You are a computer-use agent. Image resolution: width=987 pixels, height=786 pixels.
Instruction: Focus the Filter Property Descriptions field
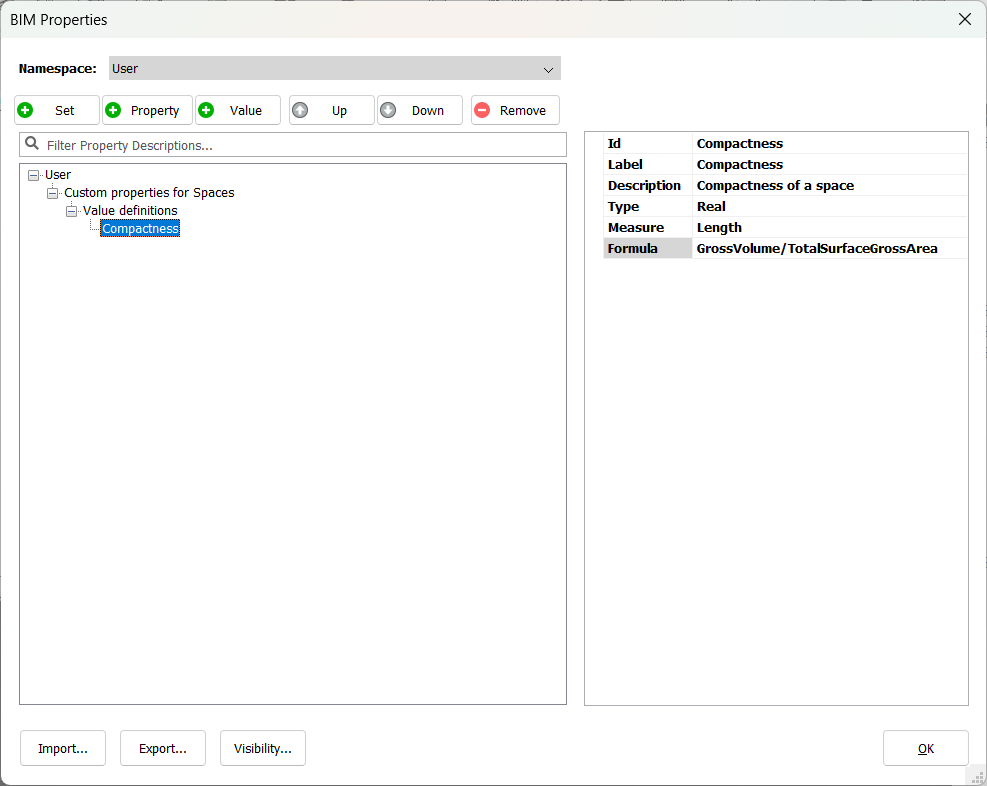(300, 145)
